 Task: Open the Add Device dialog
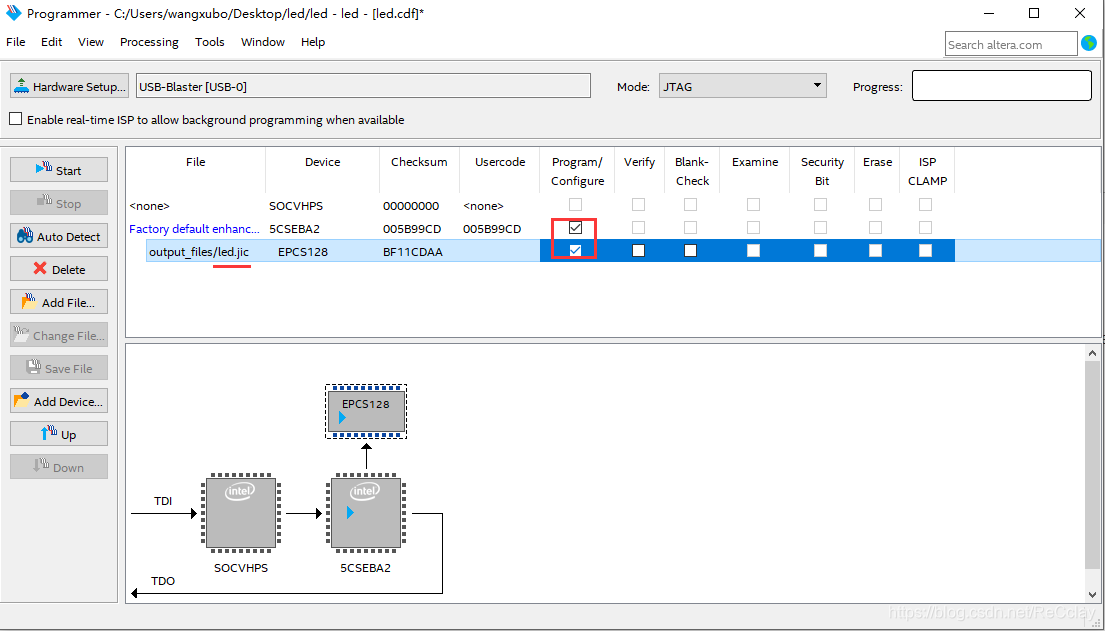(x=58, y=401)
